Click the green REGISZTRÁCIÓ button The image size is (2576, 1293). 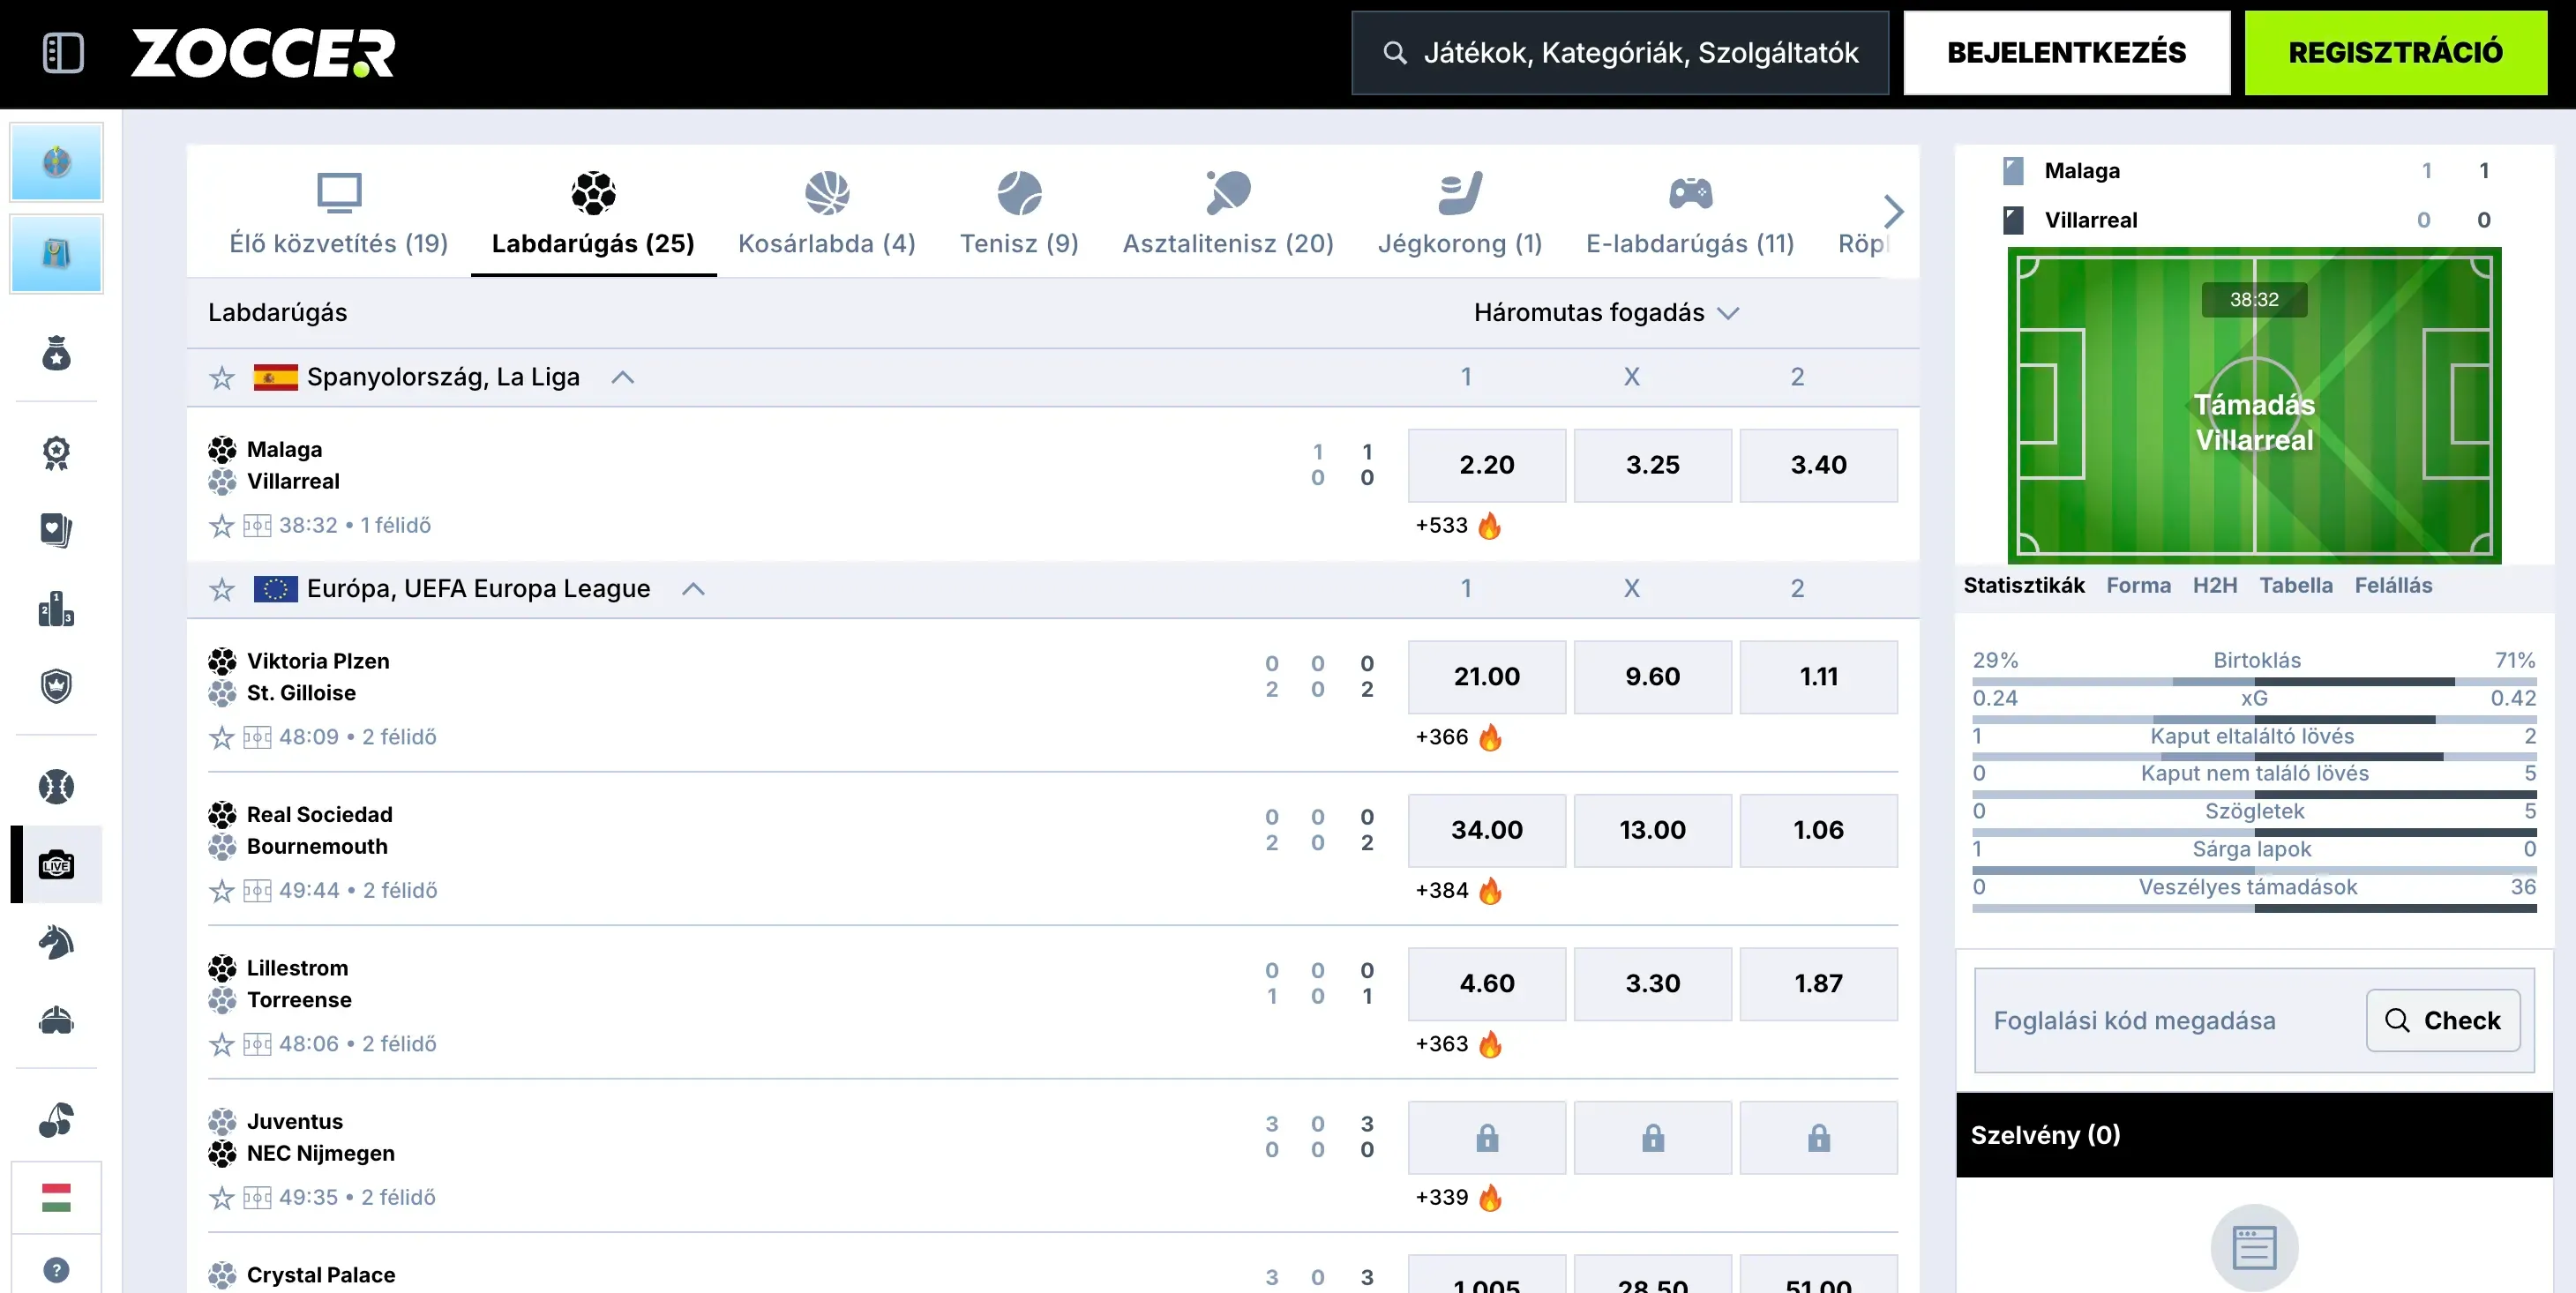(x=2396, y=53)
